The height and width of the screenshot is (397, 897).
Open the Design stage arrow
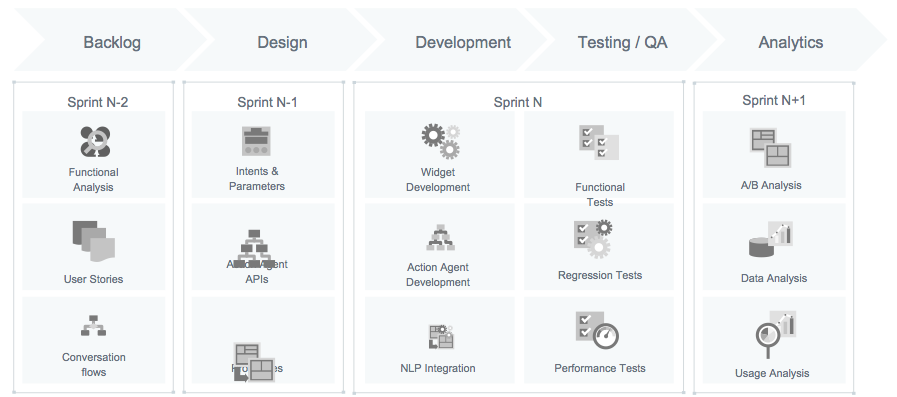point(281,40)
